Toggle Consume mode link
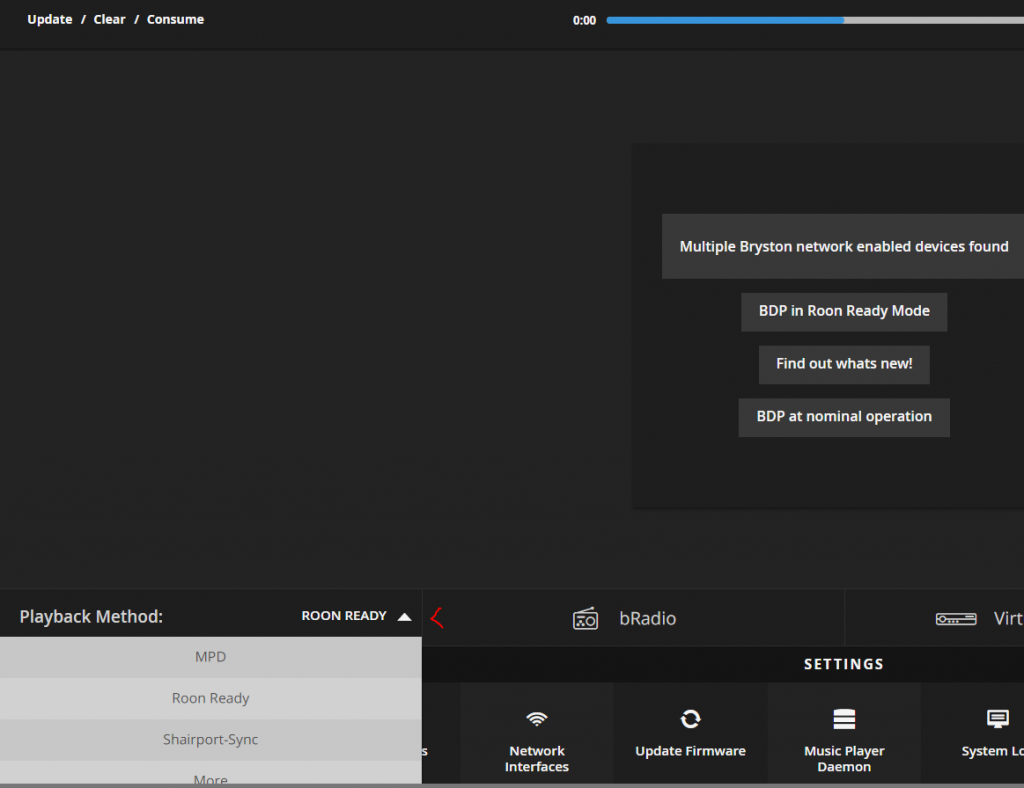Image resolution: width=1024 pixels, height=788 pixels. [175, 20]
